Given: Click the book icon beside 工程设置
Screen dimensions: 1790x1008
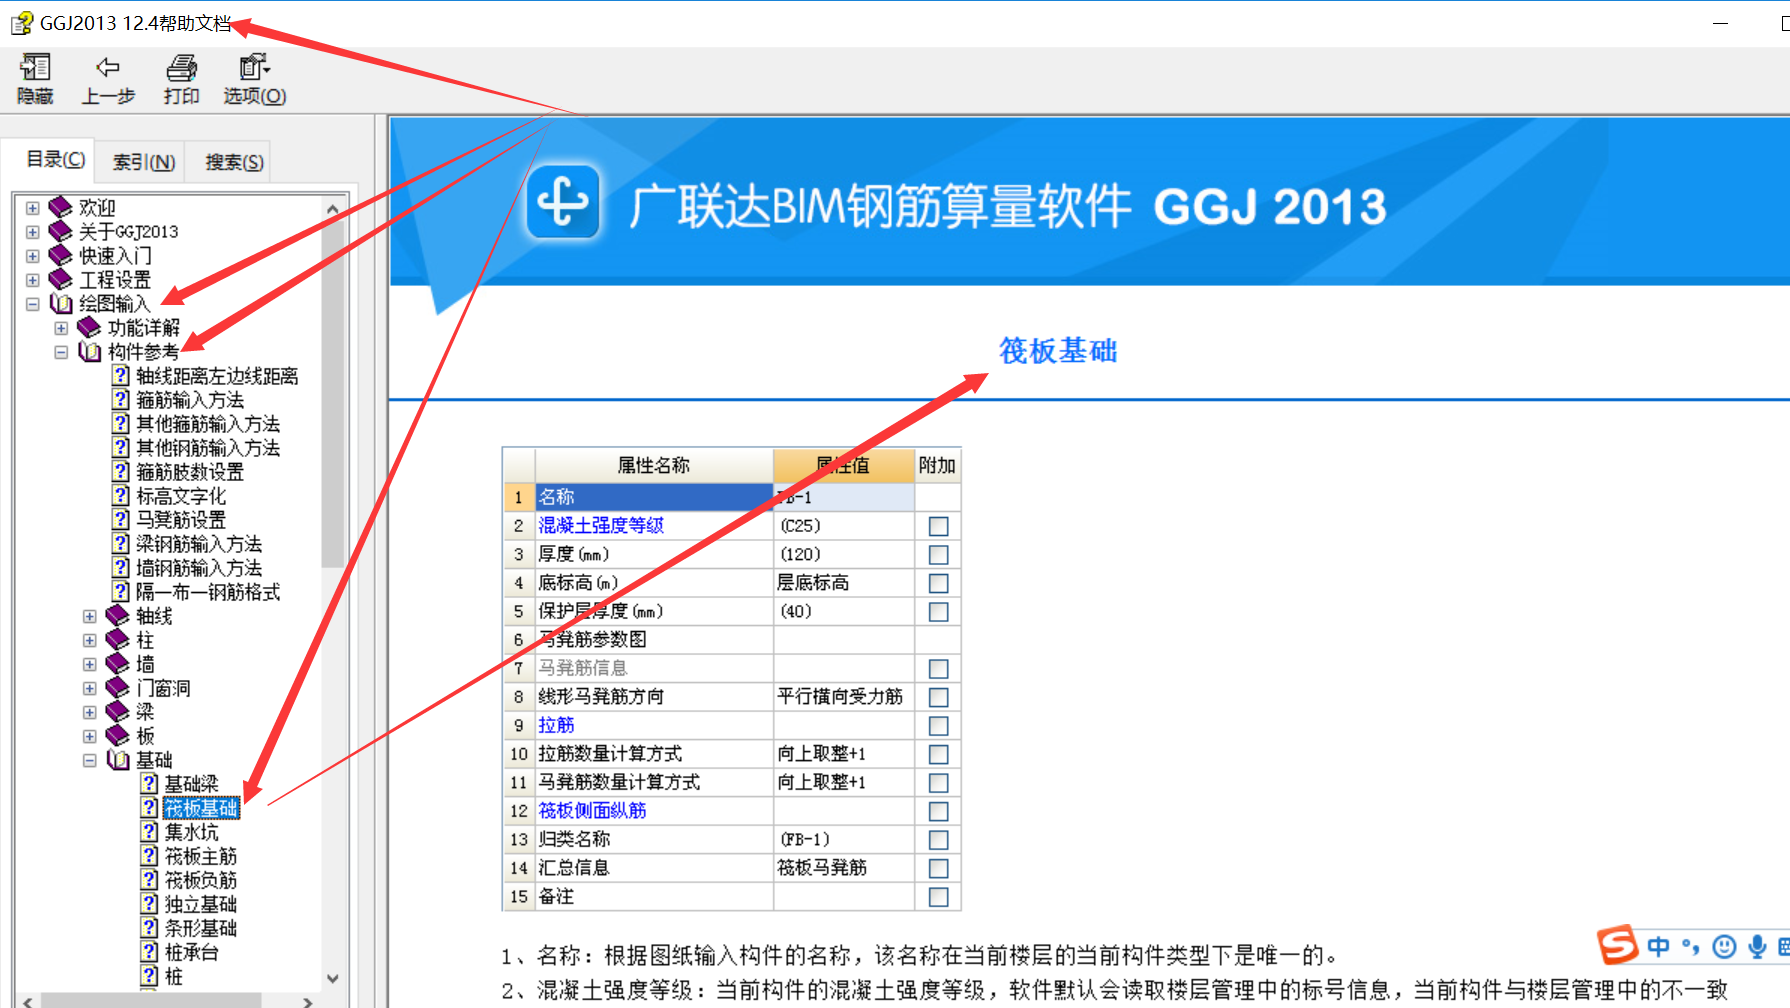Looking at the screenshot, I should [61, 279].
